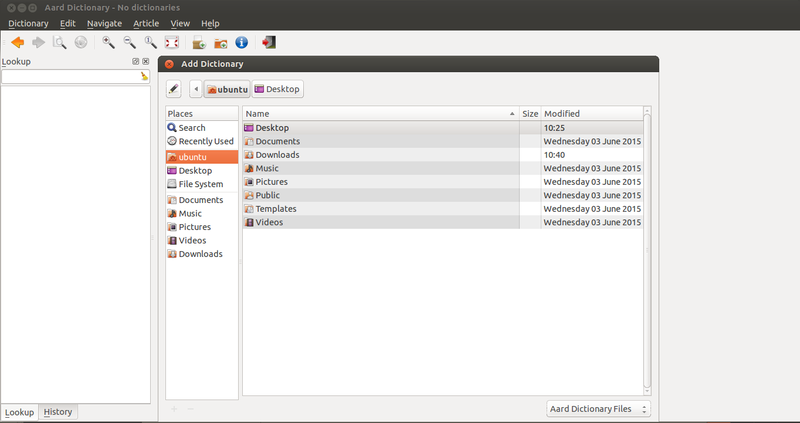Close the Add Dictionary dialog
This screenshot has width=800, height=423.
[169, 64]
